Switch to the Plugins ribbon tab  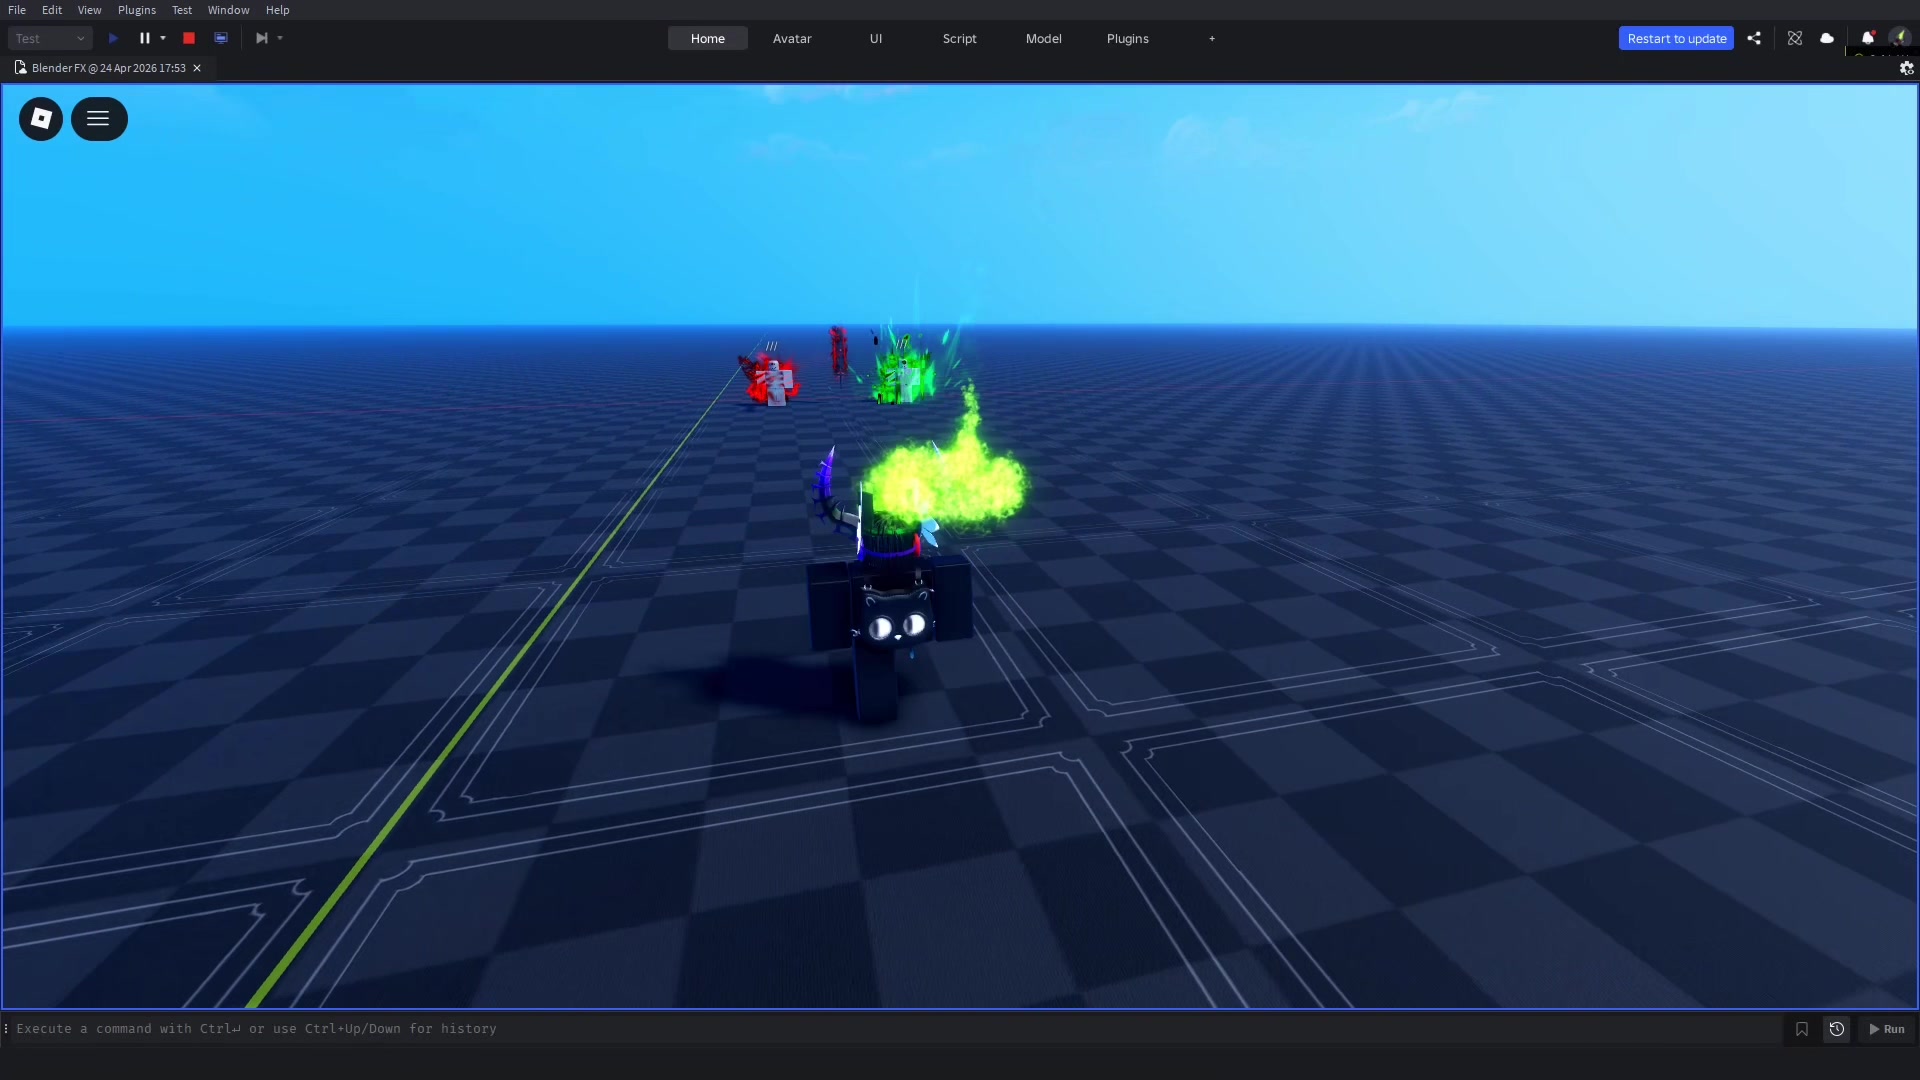[1128, 38]
